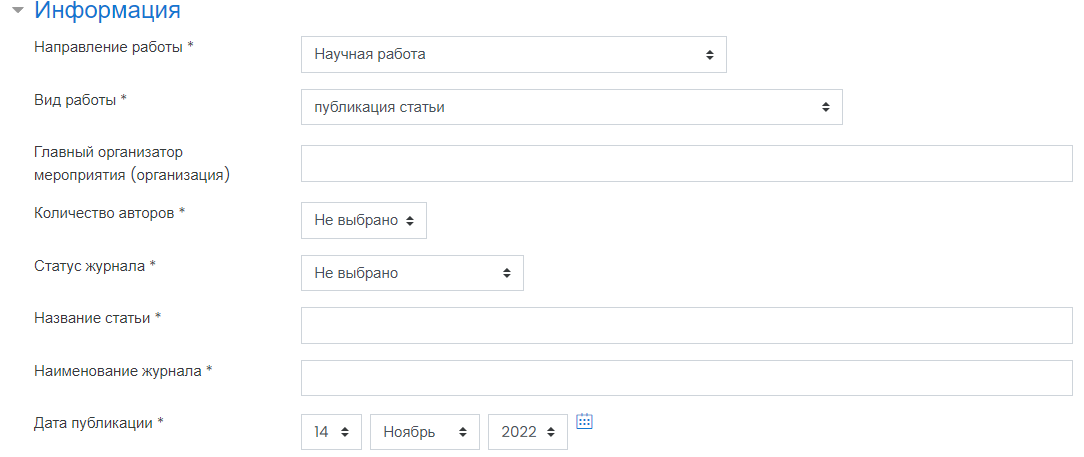Click the required asterisk beside Название статьи
Screen dimensions: 1084x457
[158, 317]
